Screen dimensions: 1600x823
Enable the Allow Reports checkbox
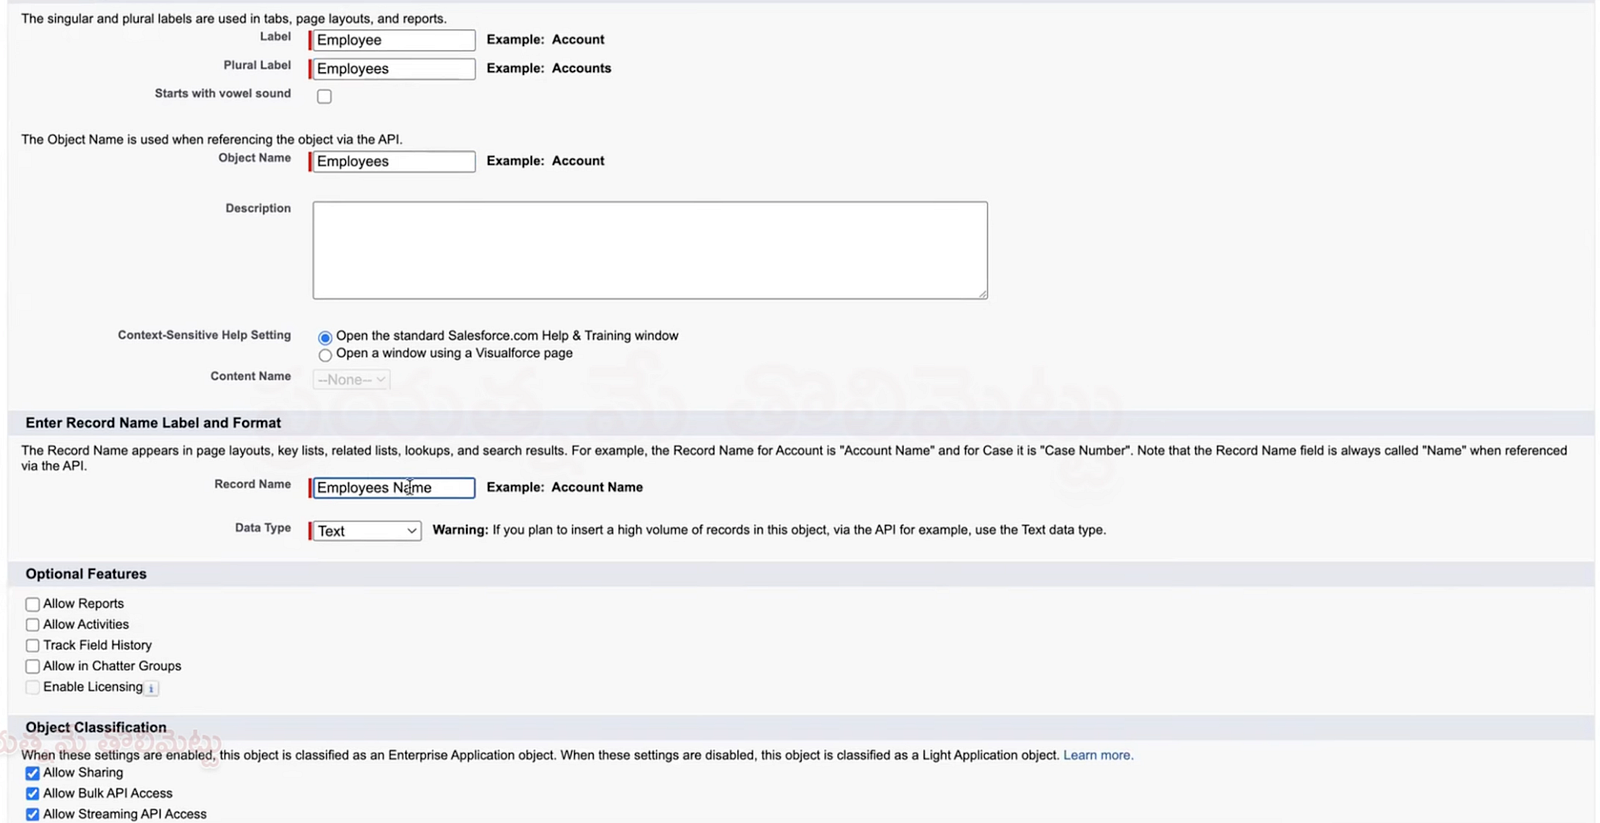pos(33,604)
